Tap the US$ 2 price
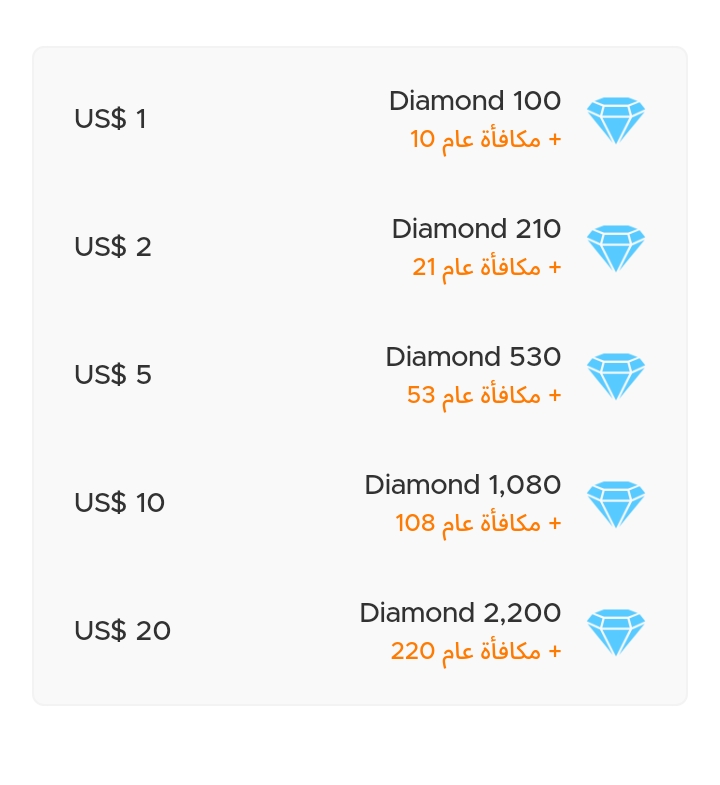This screenshot has width=720, height=785. pyautogui.click(x=113, y=247)
